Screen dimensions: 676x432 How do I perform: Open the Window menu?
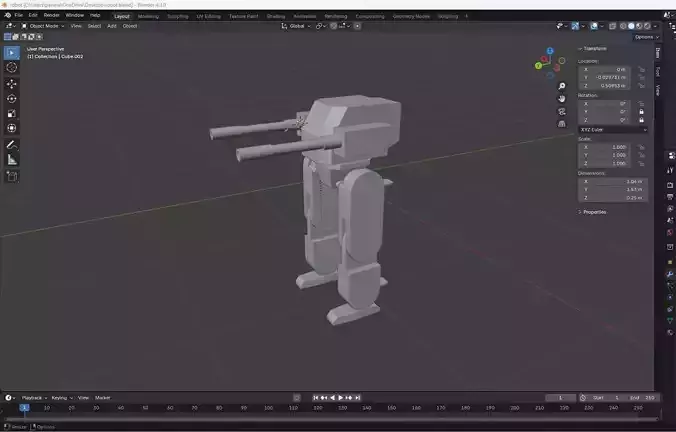point(75,15)
